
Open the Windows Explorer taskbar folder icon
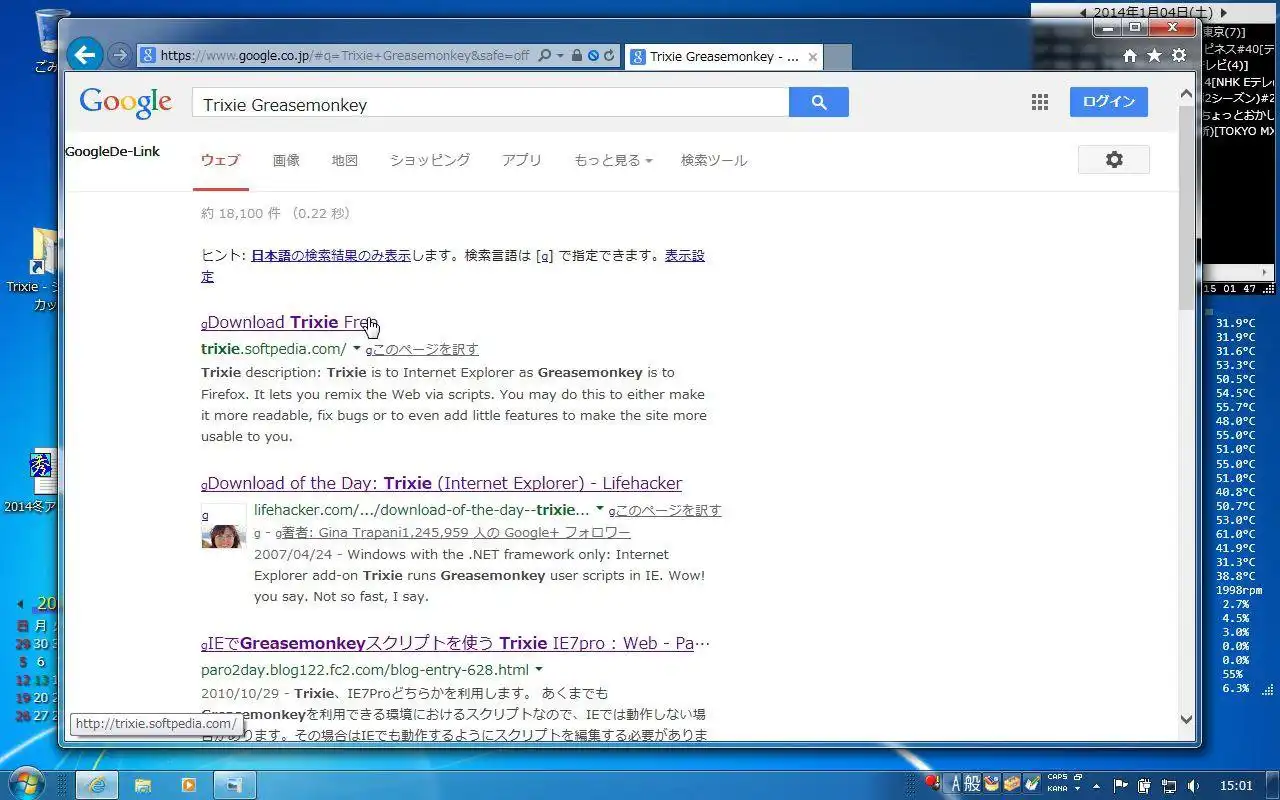click(x=142, y=785)
